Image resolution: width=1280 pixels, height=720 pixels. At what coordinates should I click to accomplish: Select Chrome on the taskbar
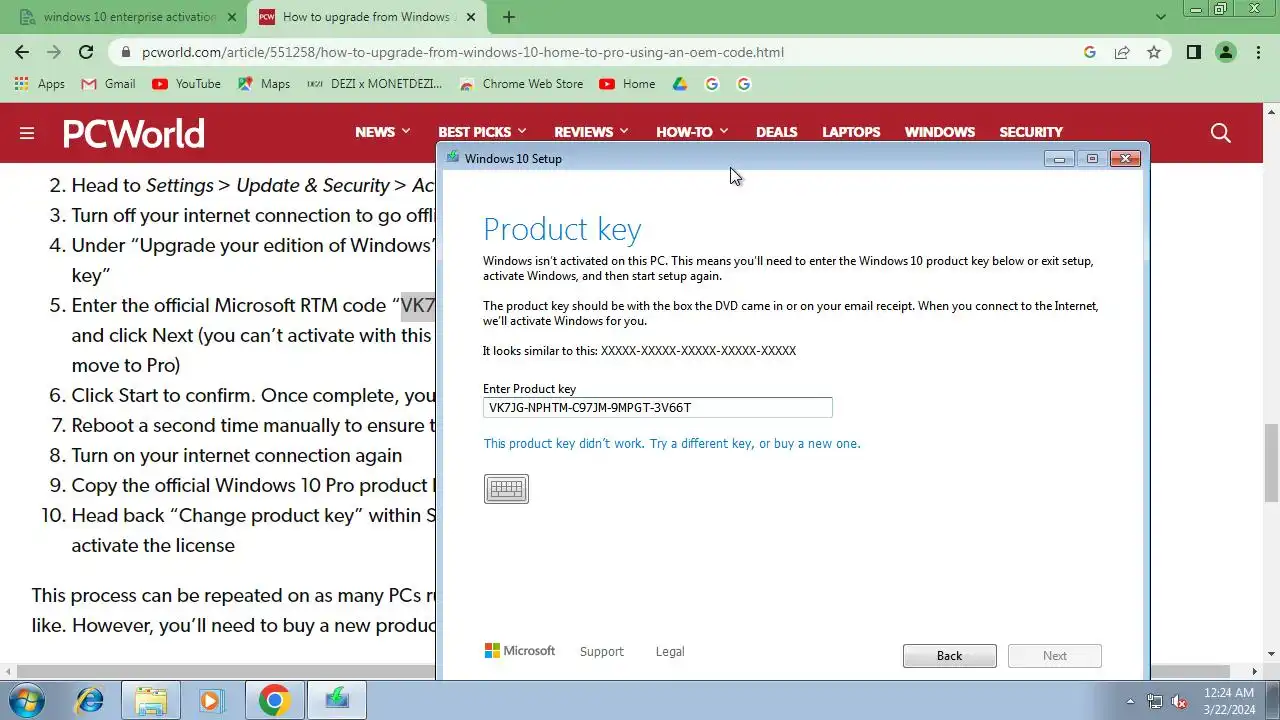[x=275, y=700]
